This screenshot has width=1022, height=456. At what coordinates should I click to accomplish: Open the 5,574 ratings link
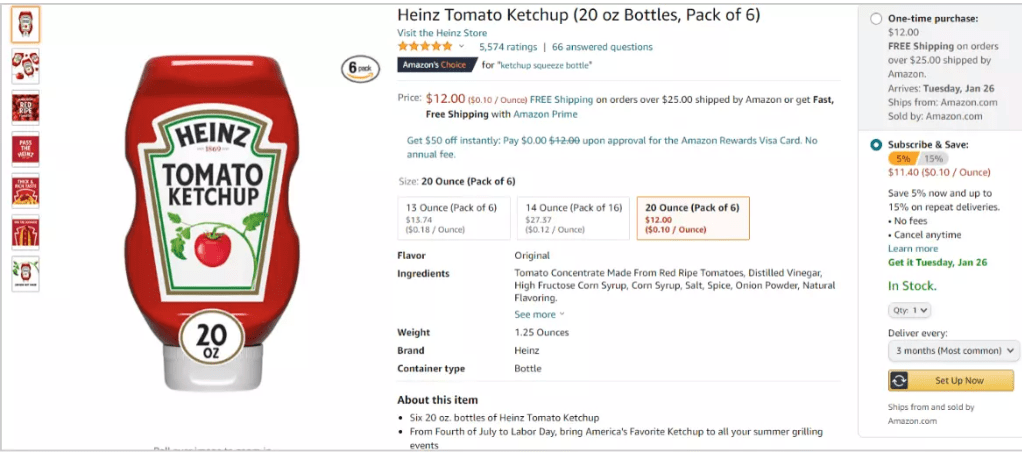pyautogui.click(x=508, y=47)
